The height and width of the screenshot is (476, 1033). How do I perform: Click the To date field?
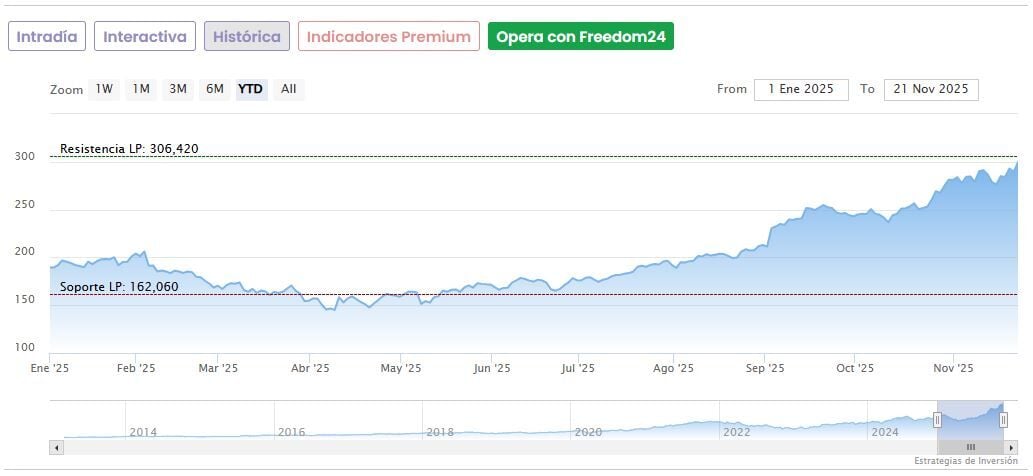931,89
